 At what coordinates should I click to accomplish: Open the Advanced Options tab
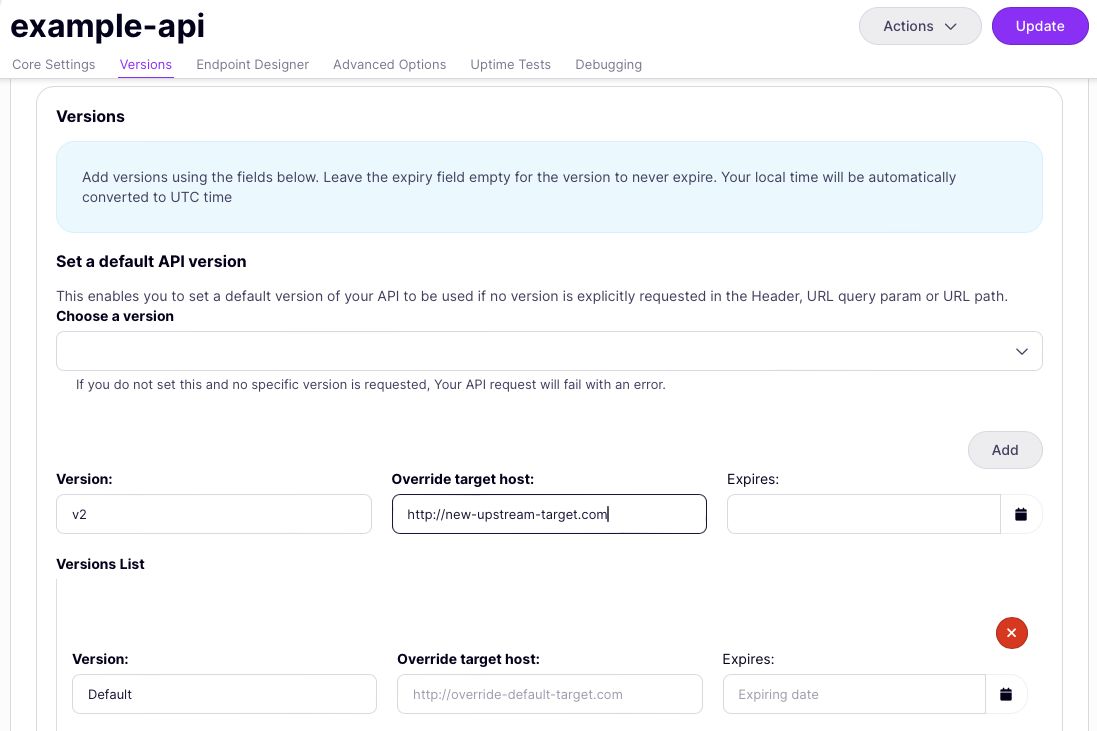tap(389, 64)
